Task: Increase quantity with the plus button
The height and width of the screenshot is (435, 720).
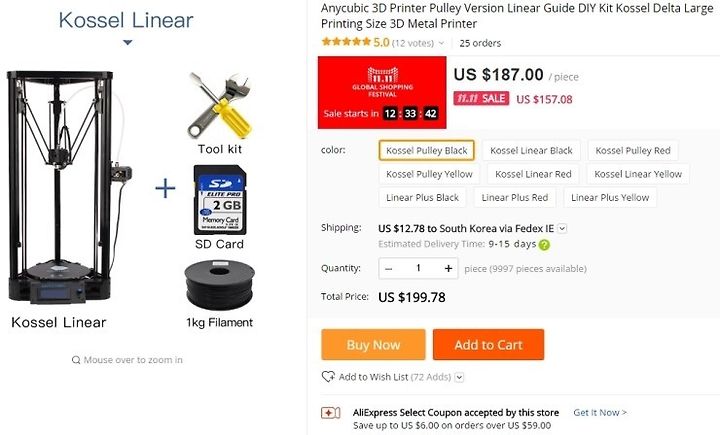Action: coord(448,268)
